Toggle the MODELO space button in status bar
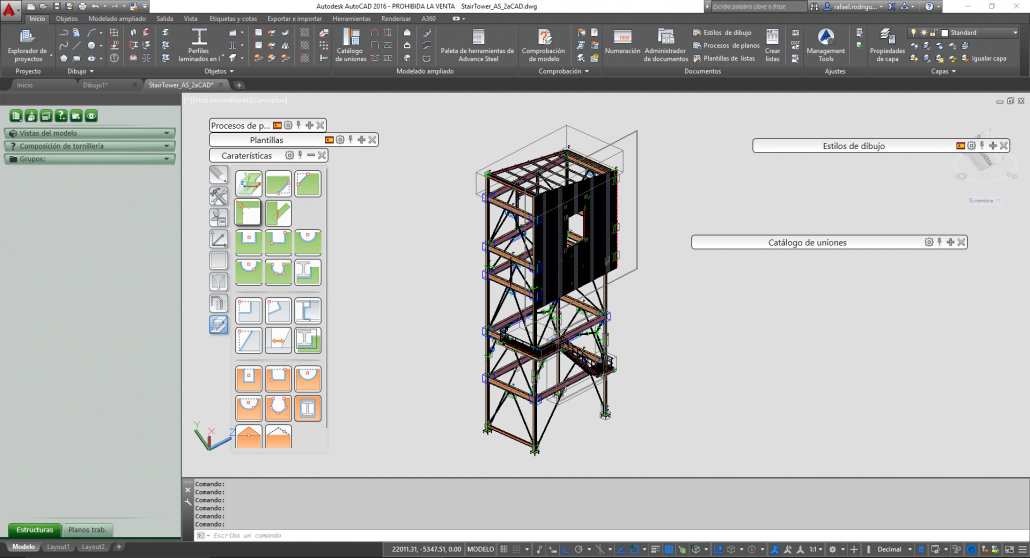This screenshot has height=558, width=1030. pyautogui.click(x=481, y=549)
